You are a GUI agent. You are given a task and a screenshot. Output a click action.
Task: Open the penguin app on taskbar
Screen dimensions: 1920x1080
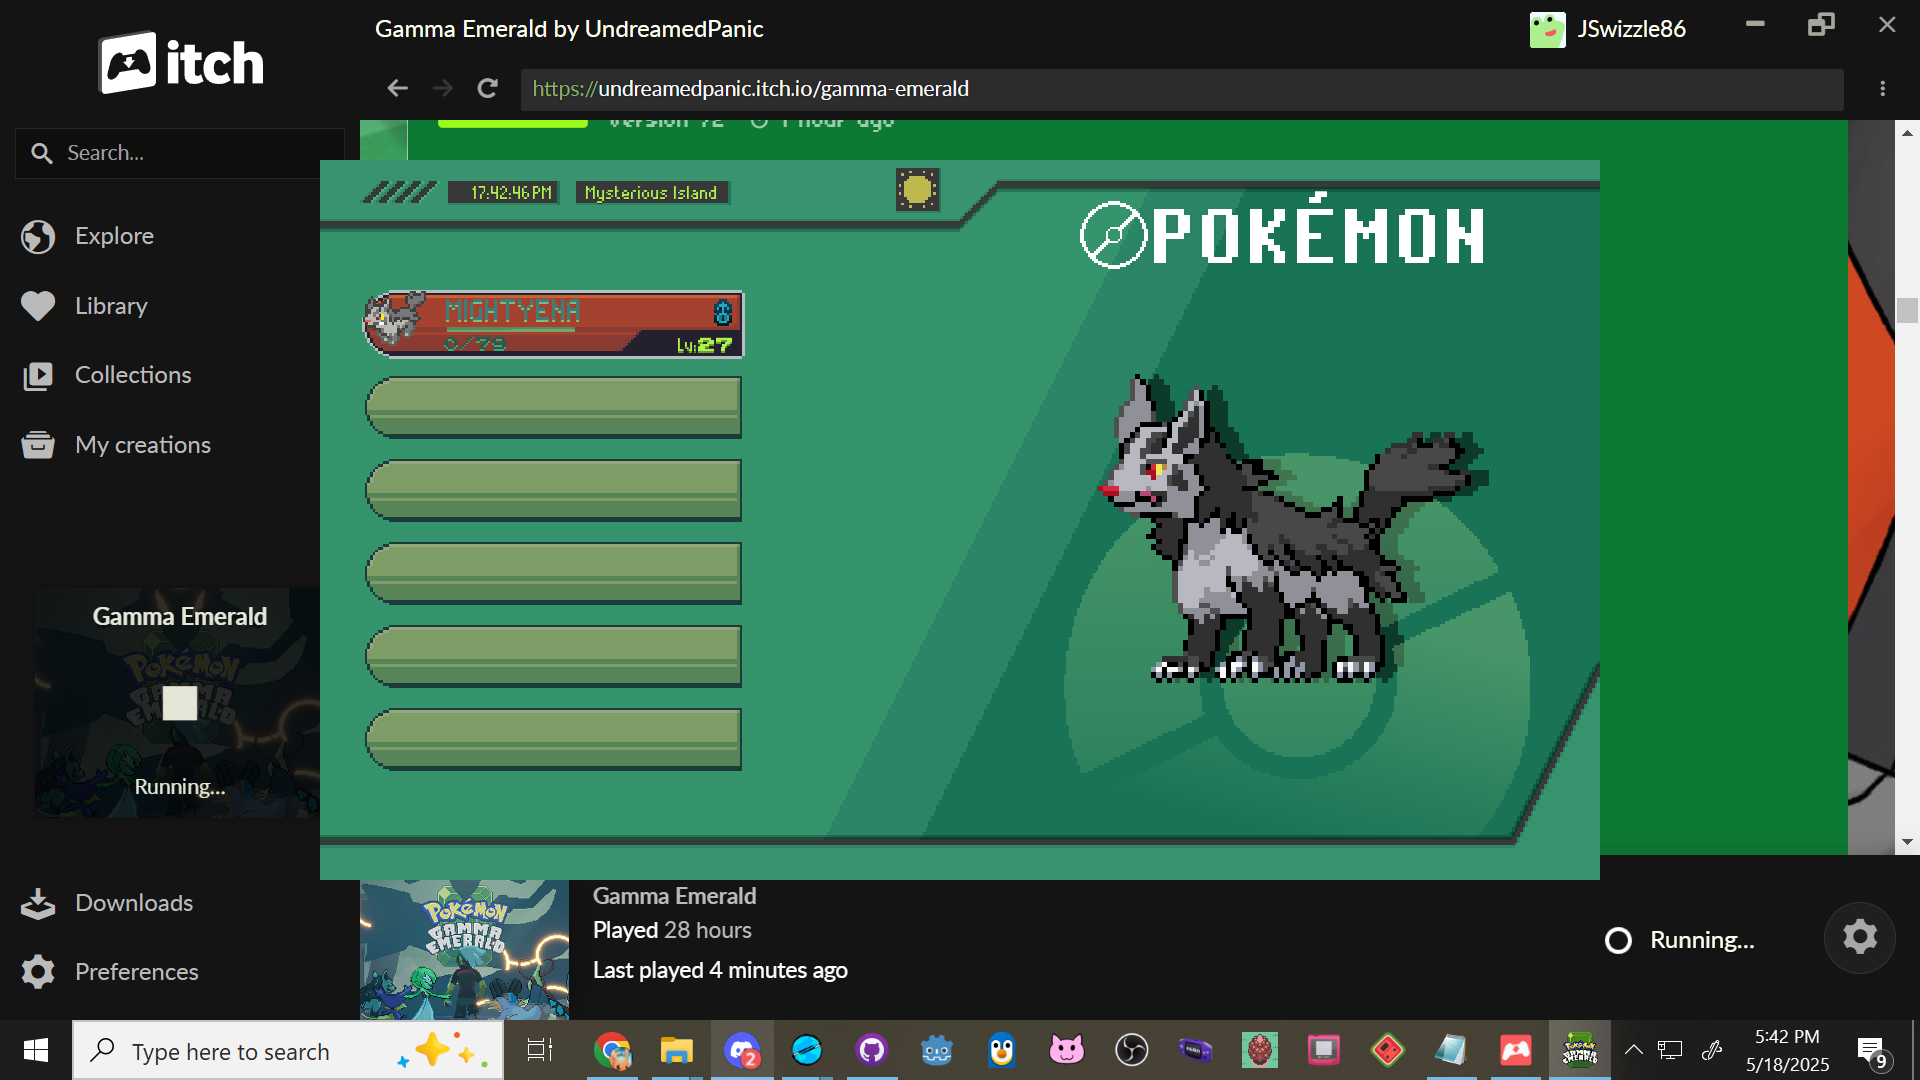coord(1001,1051)
